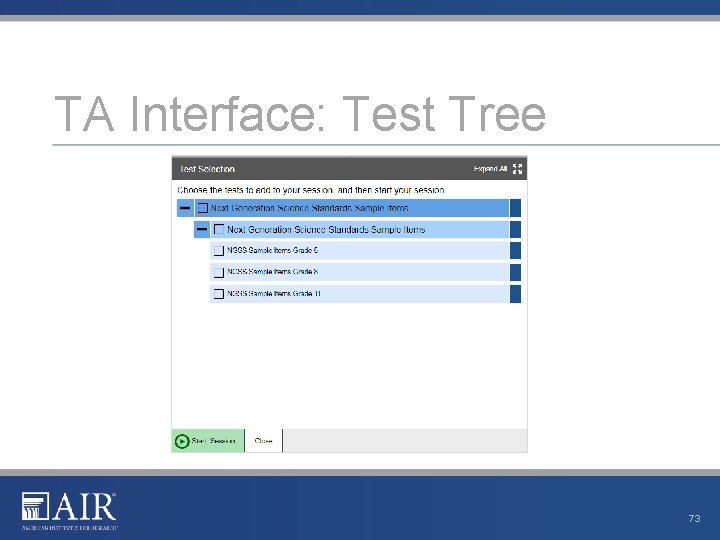Select the NGSS Sample Items Grade 11 row text
Viewport: 720px width, 540px height.
(274, 293)
